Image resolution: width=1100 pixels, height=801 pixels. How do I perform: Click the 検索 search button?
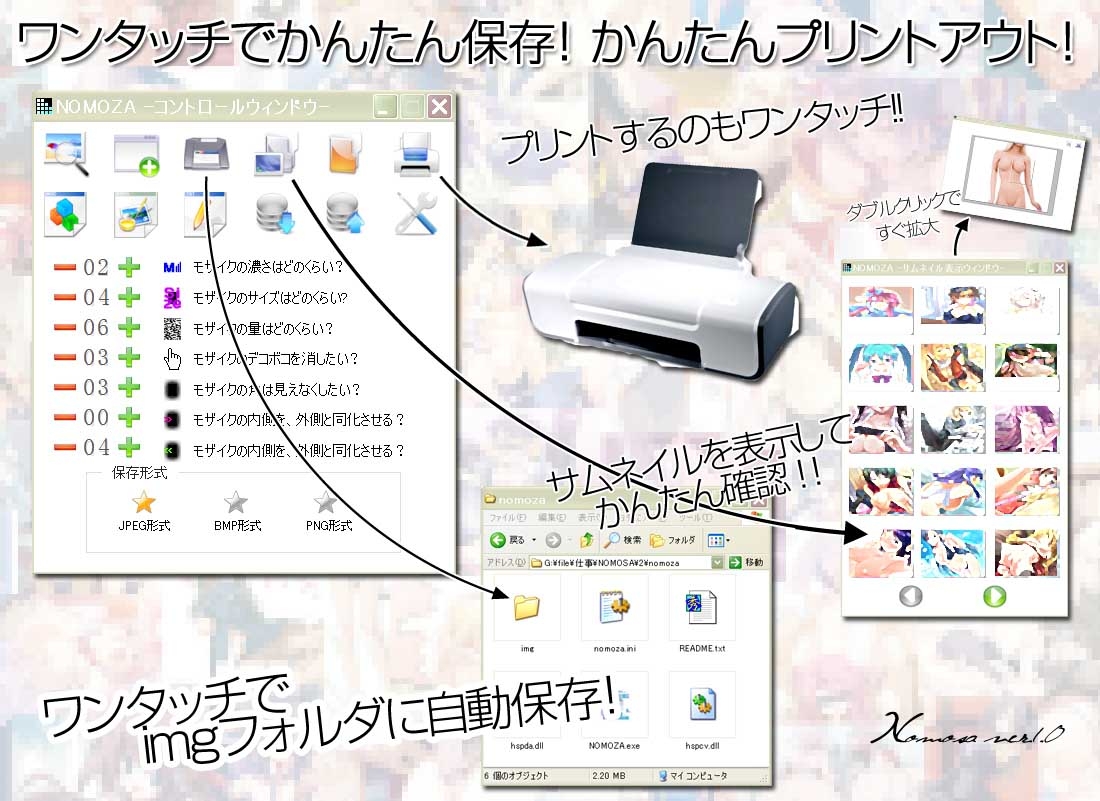624,539
